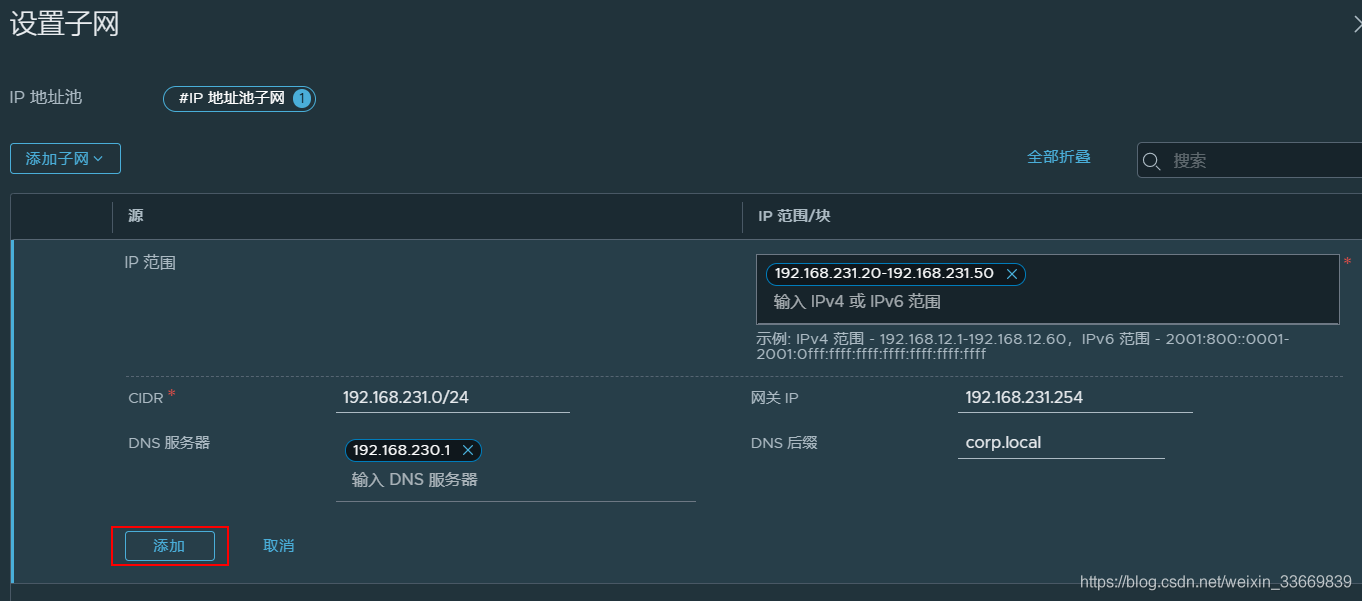Click the search magnifier icon
The width and height of the screenshot is (1362, 601).
(x=1152, y=161)
